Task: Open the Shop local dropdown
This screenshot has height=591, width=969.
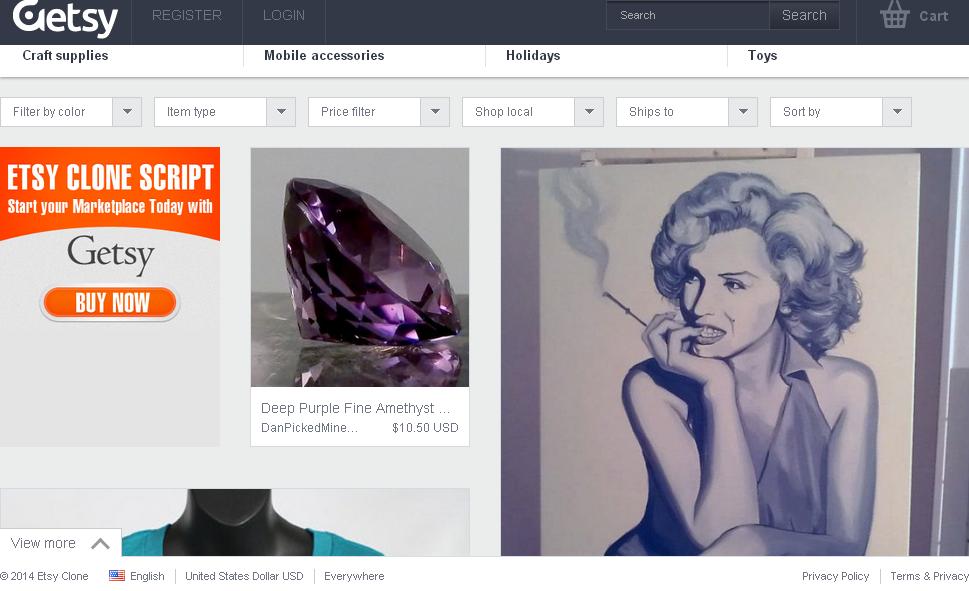Action: (589, 112)
